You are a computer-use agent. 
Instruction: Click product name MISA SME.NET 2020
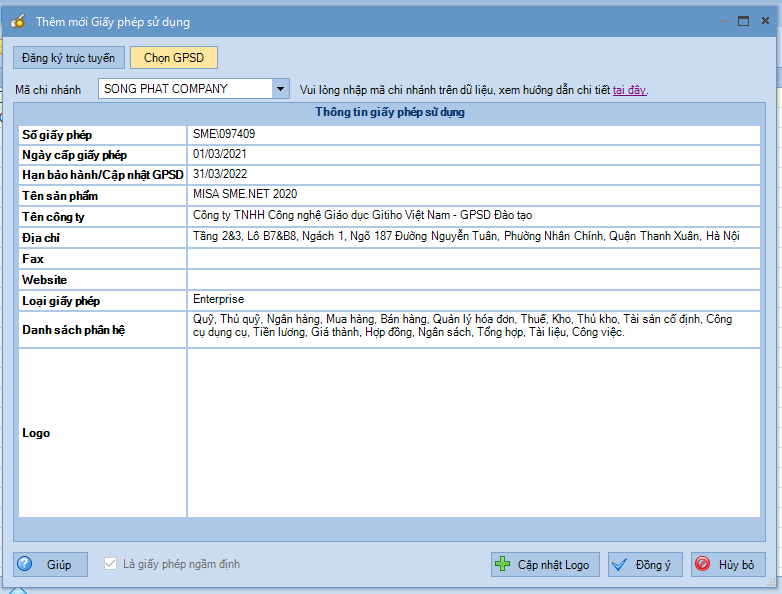(x=245, y=194)
